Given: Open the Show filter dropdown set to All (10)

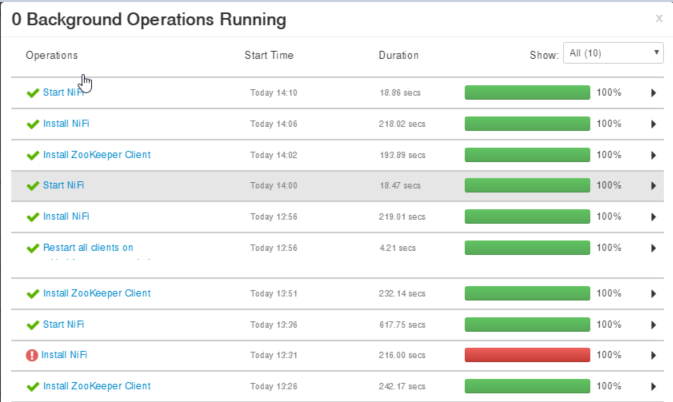Looking at the screenshot, I should tap(613, 53).
